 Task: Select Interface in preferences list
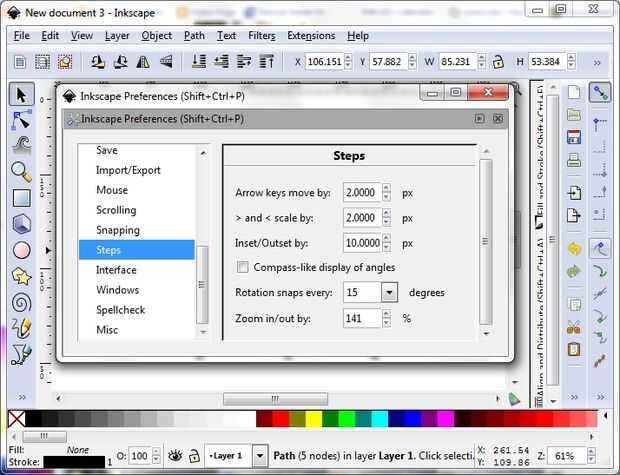(x=136, y=270)
